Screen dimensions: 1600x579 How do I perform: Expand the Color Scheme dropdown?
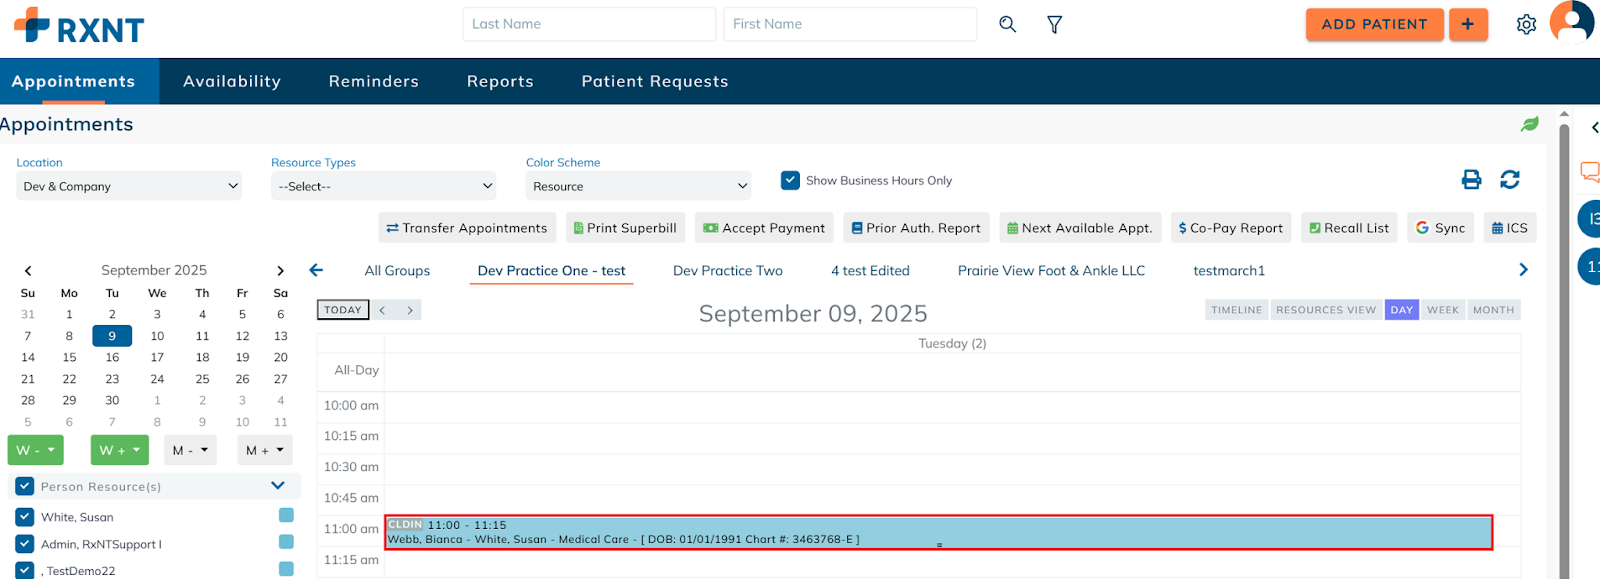638,186
